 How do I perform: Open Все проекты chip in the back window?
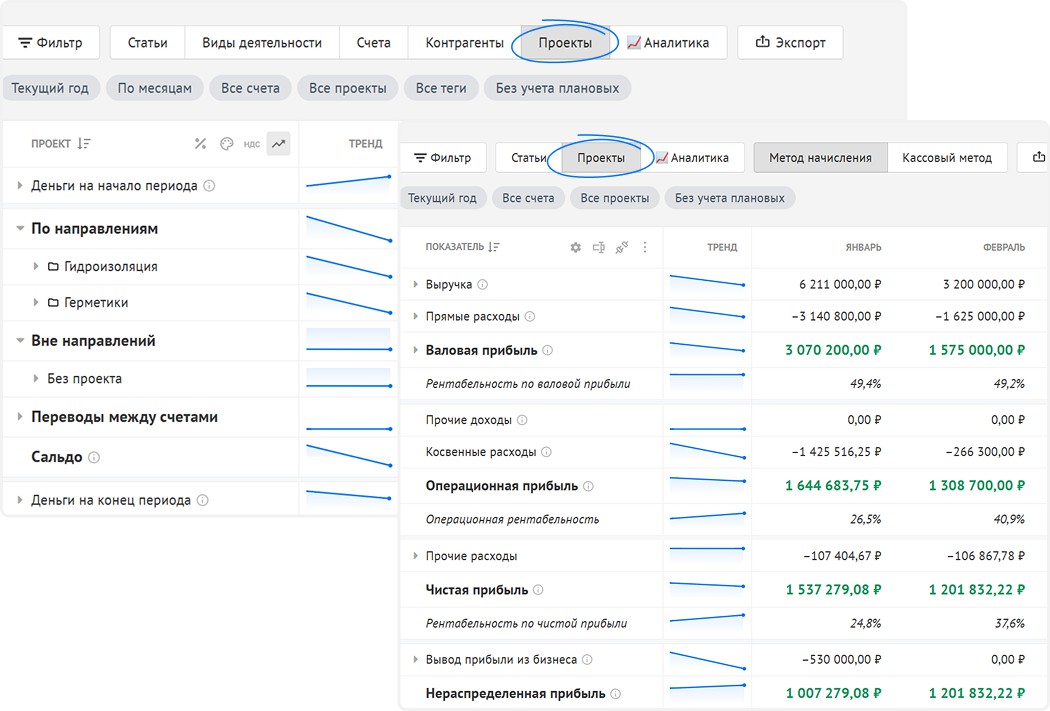[x=348, y=88]
